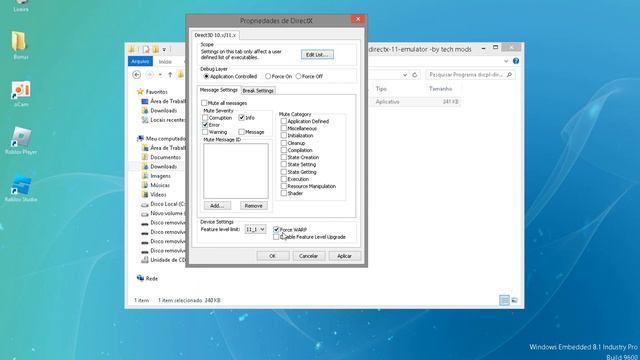The width and height of the screenshot is (640, 360).
Task: Switch to Break Settings tab
Action: 258,91
